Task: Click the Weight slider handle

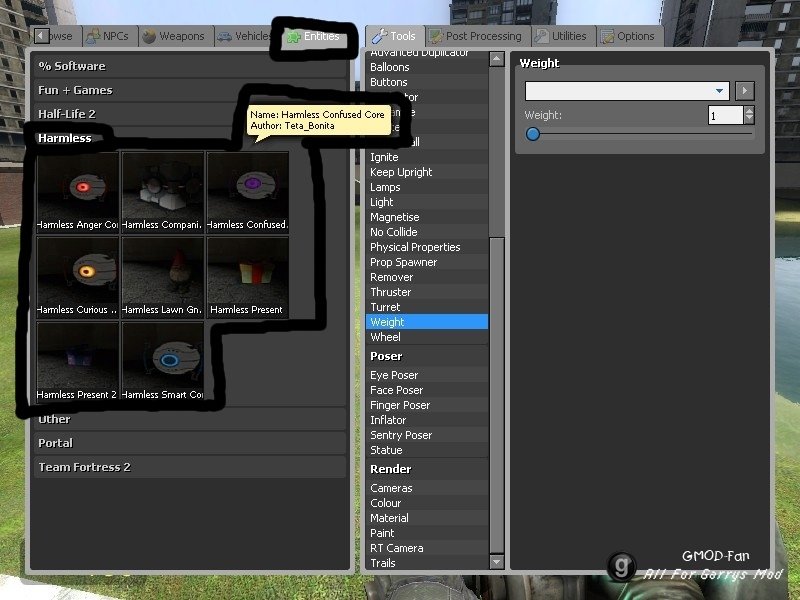Action: [533, 134]
